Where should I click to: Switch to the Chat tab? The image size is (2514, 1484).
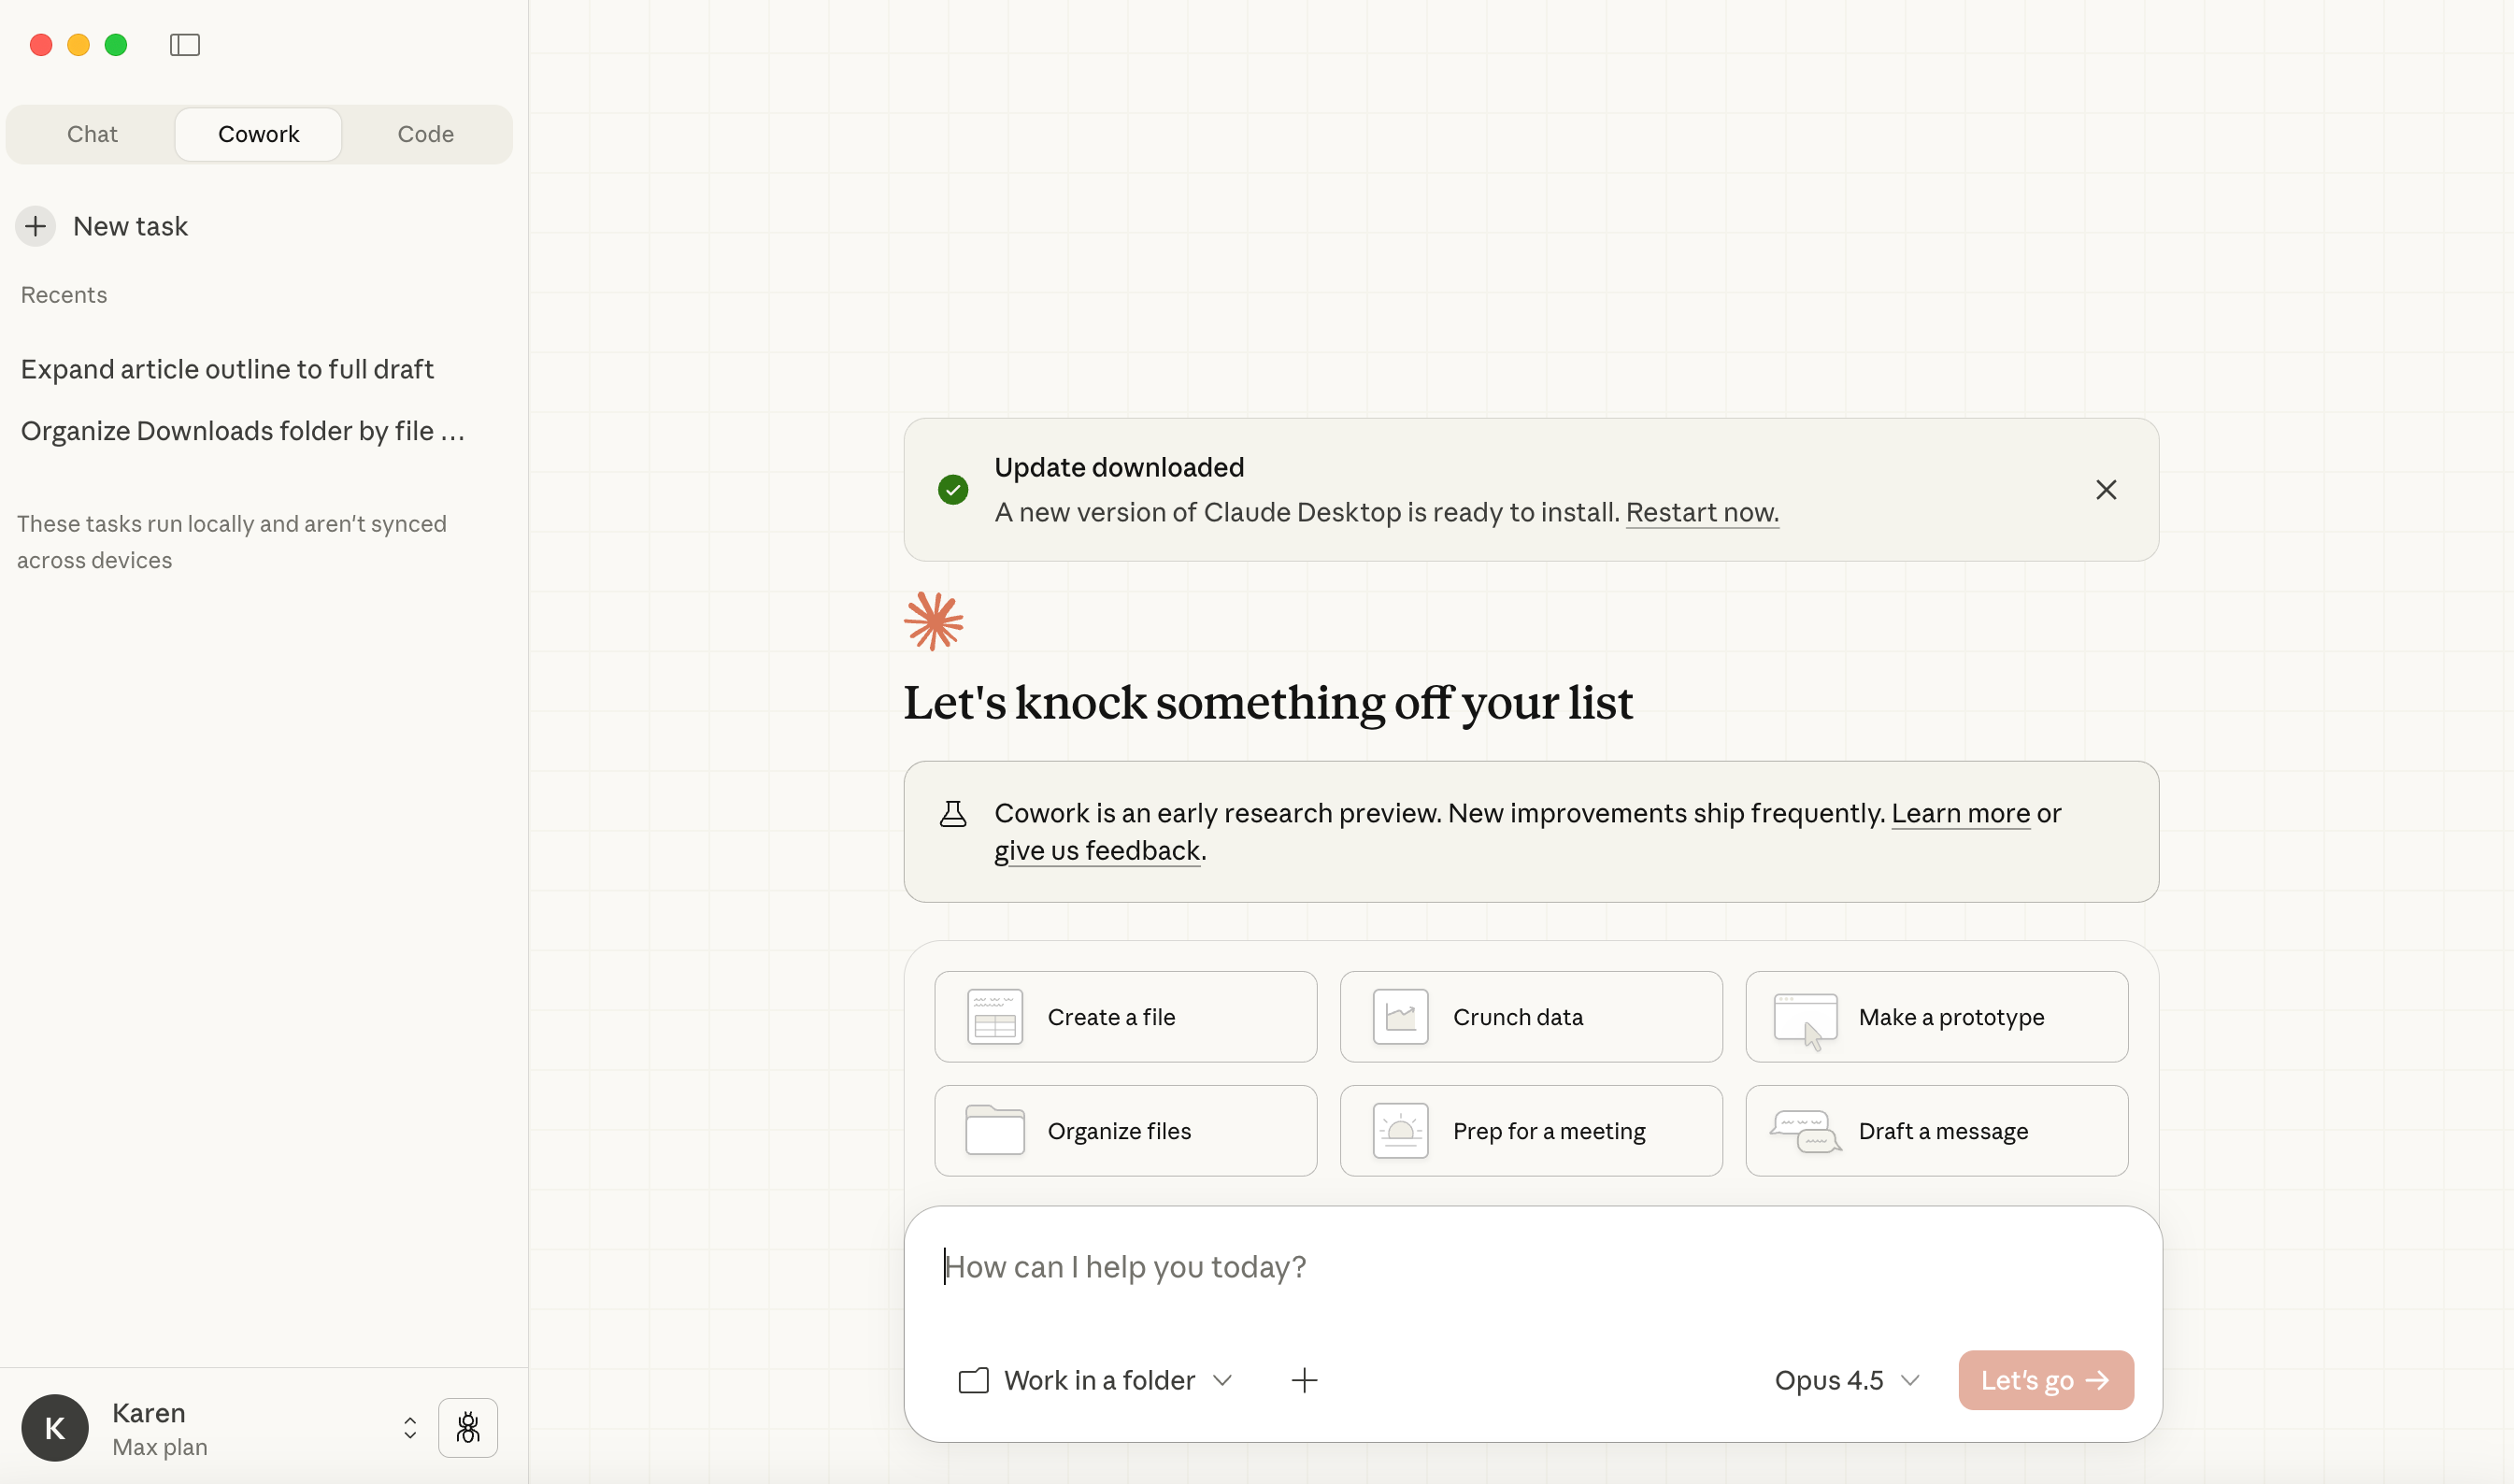[x=92, y=134]
